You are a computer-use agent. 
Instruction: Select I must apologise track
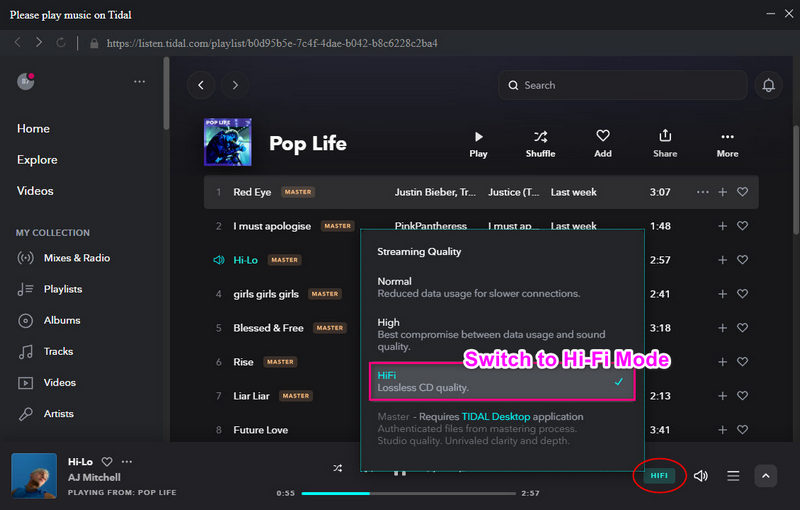272,226
